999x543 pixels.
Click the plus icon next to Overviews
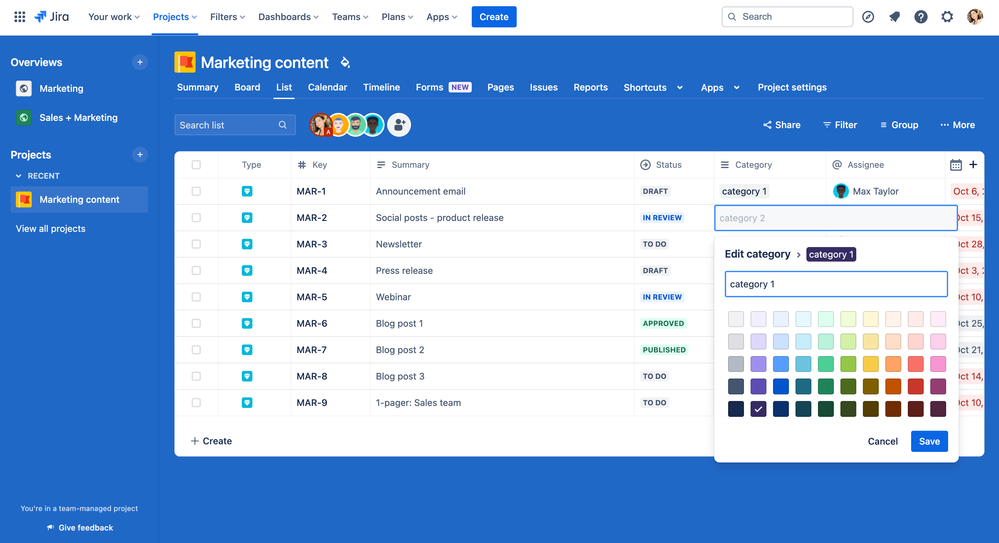pyautogui.click(x=140, y=62)
